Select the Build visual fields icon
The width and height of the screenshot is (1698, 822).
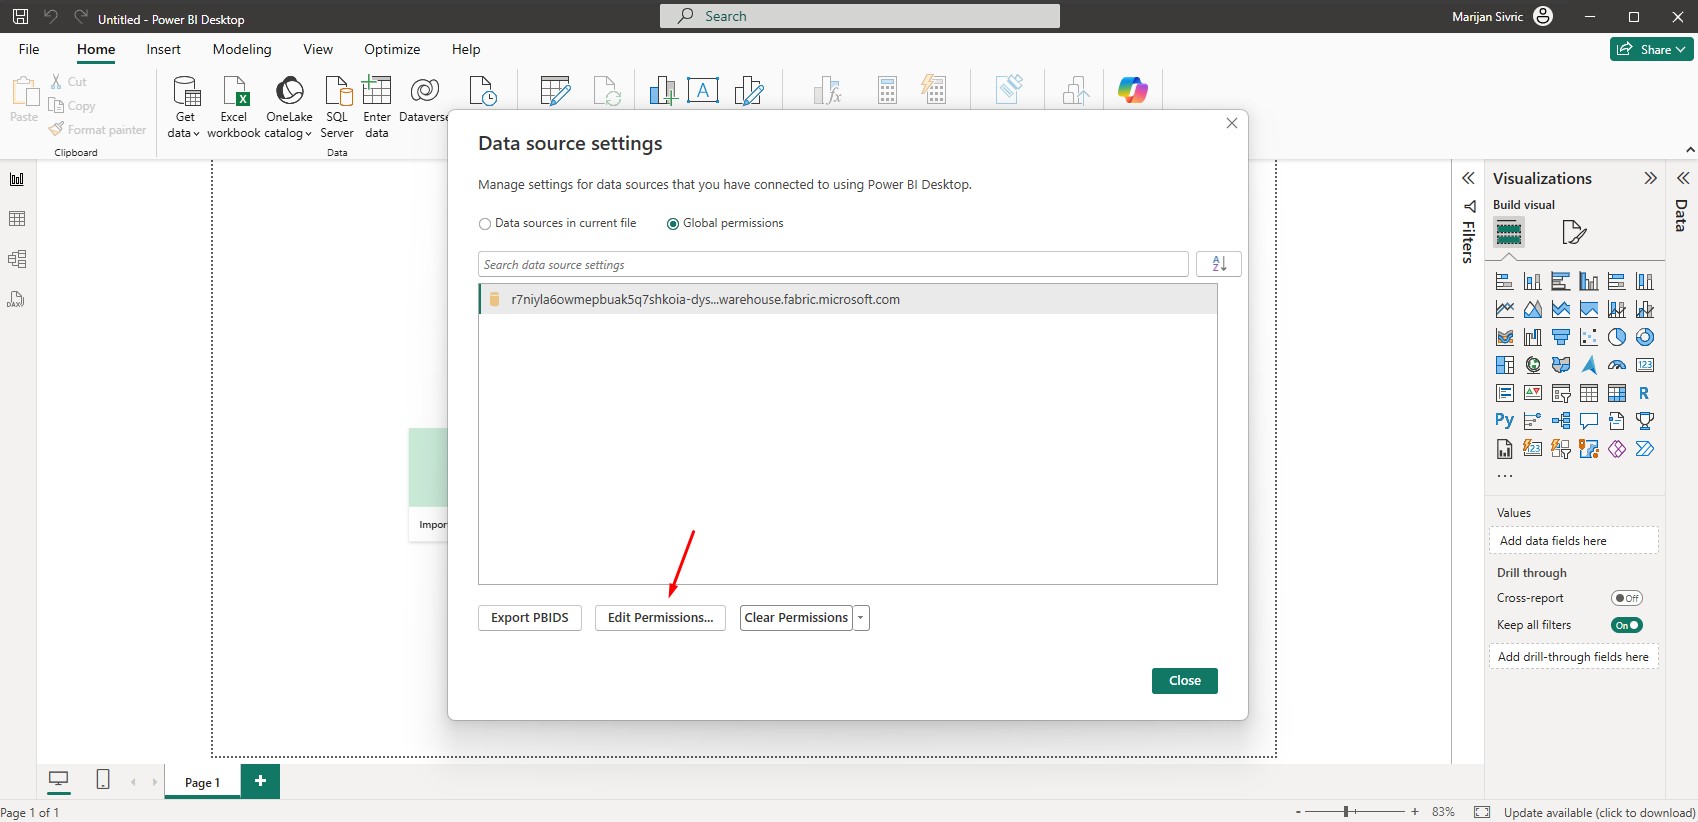point(1509,233)
